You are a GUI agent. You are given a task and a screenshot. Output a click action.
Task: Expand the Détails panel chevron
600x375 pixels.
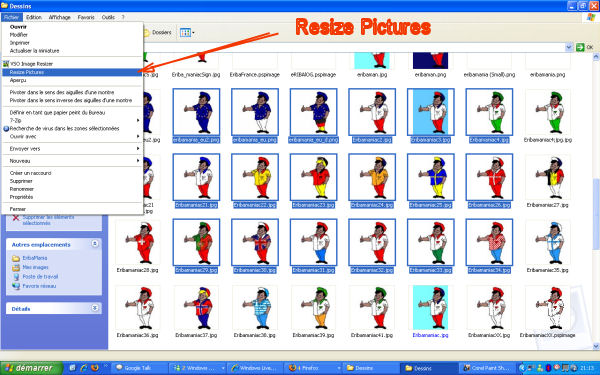[x=95, y=308]
